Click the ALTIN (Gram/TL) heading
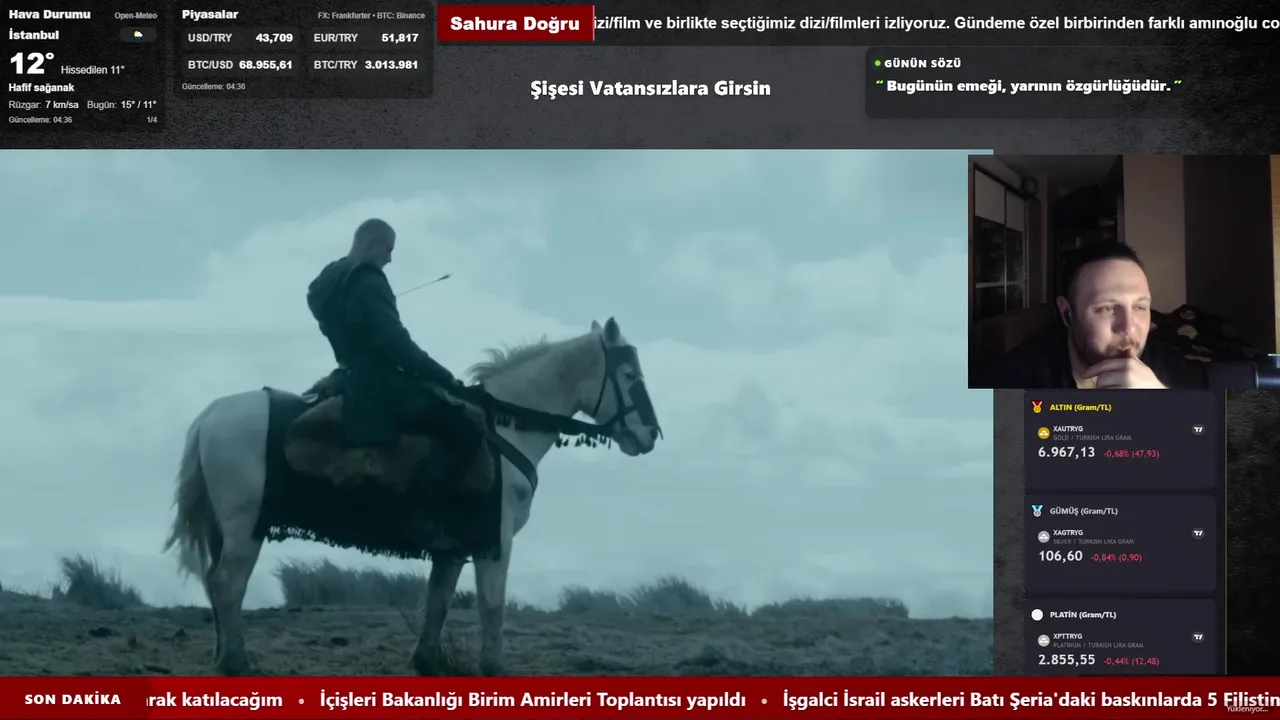Screen dimensions: 1280x720 1081,407
